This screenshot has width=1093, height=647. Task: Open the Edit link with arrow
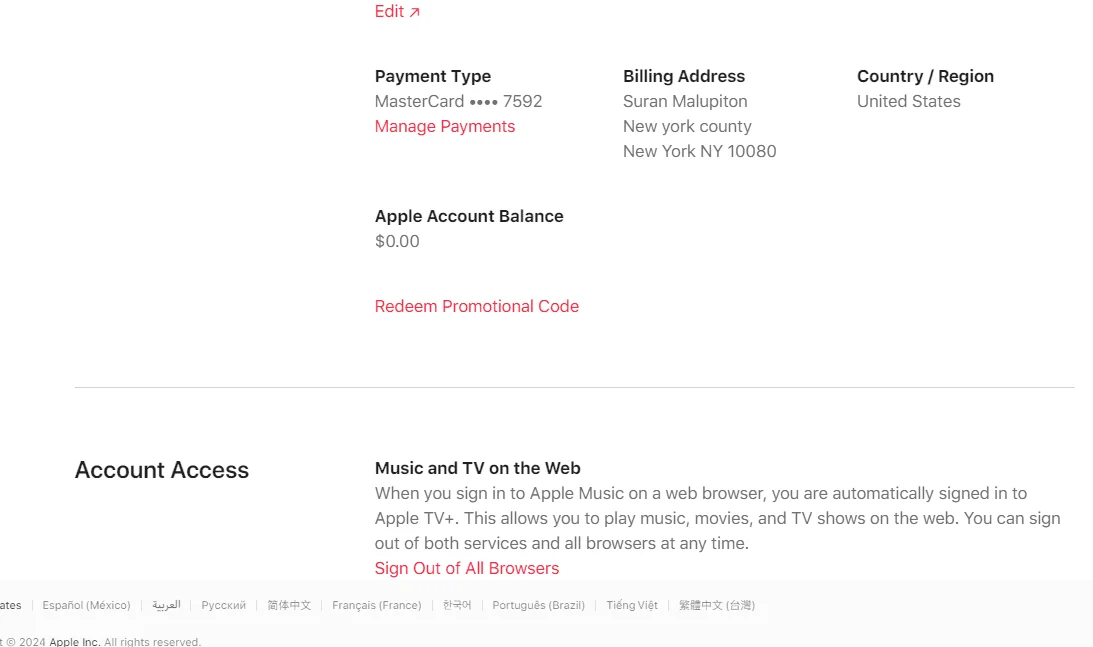pos(397,11)
